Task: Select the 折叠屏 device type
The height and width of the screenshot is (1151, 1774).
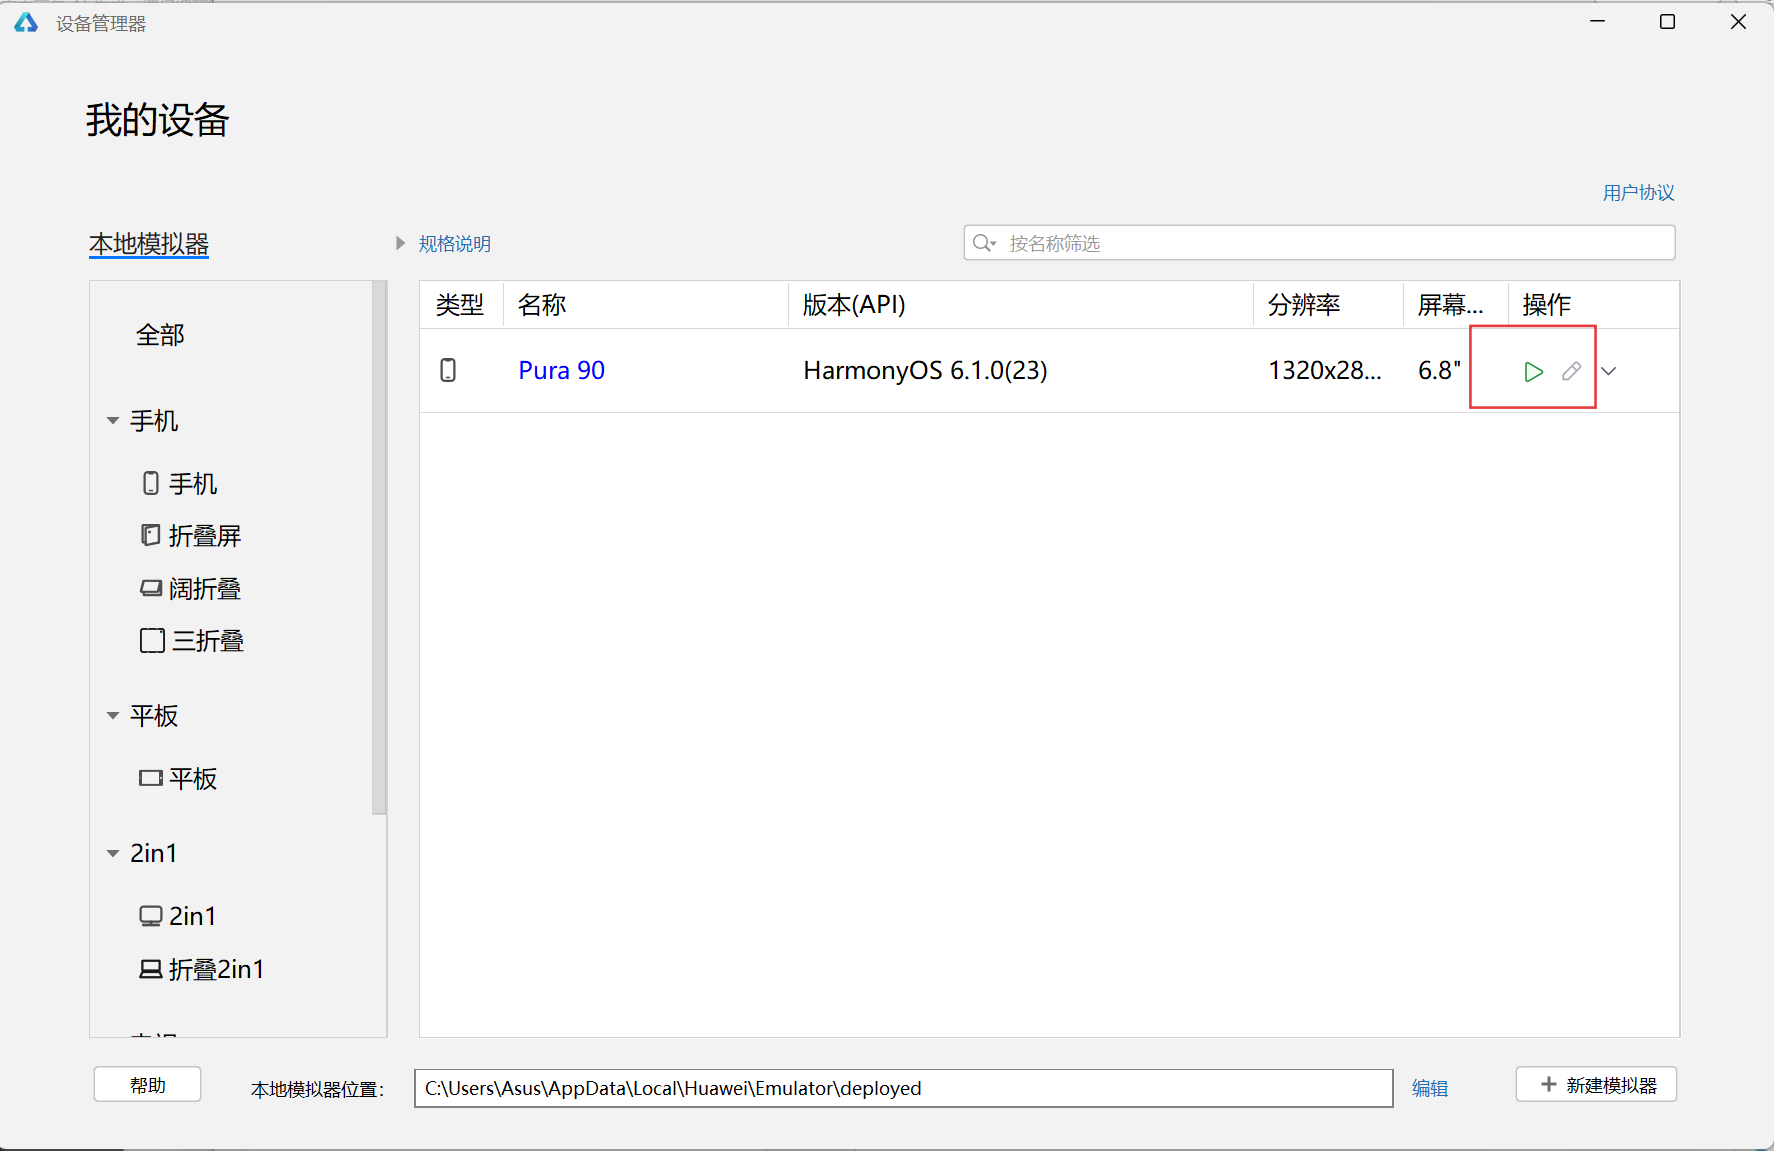Action: pyautogui.click(x=191, y=536)
